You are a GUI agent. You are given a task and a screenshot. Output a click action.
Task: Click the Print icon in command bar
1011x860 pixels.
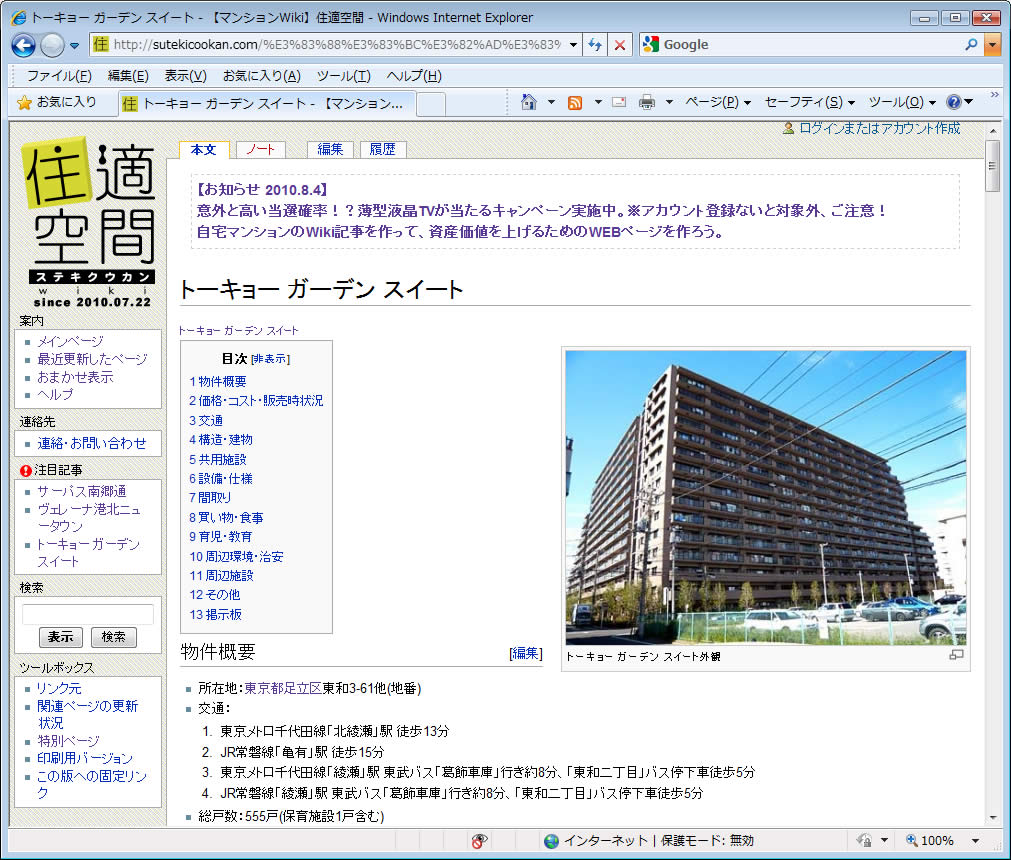pos(647,102)
